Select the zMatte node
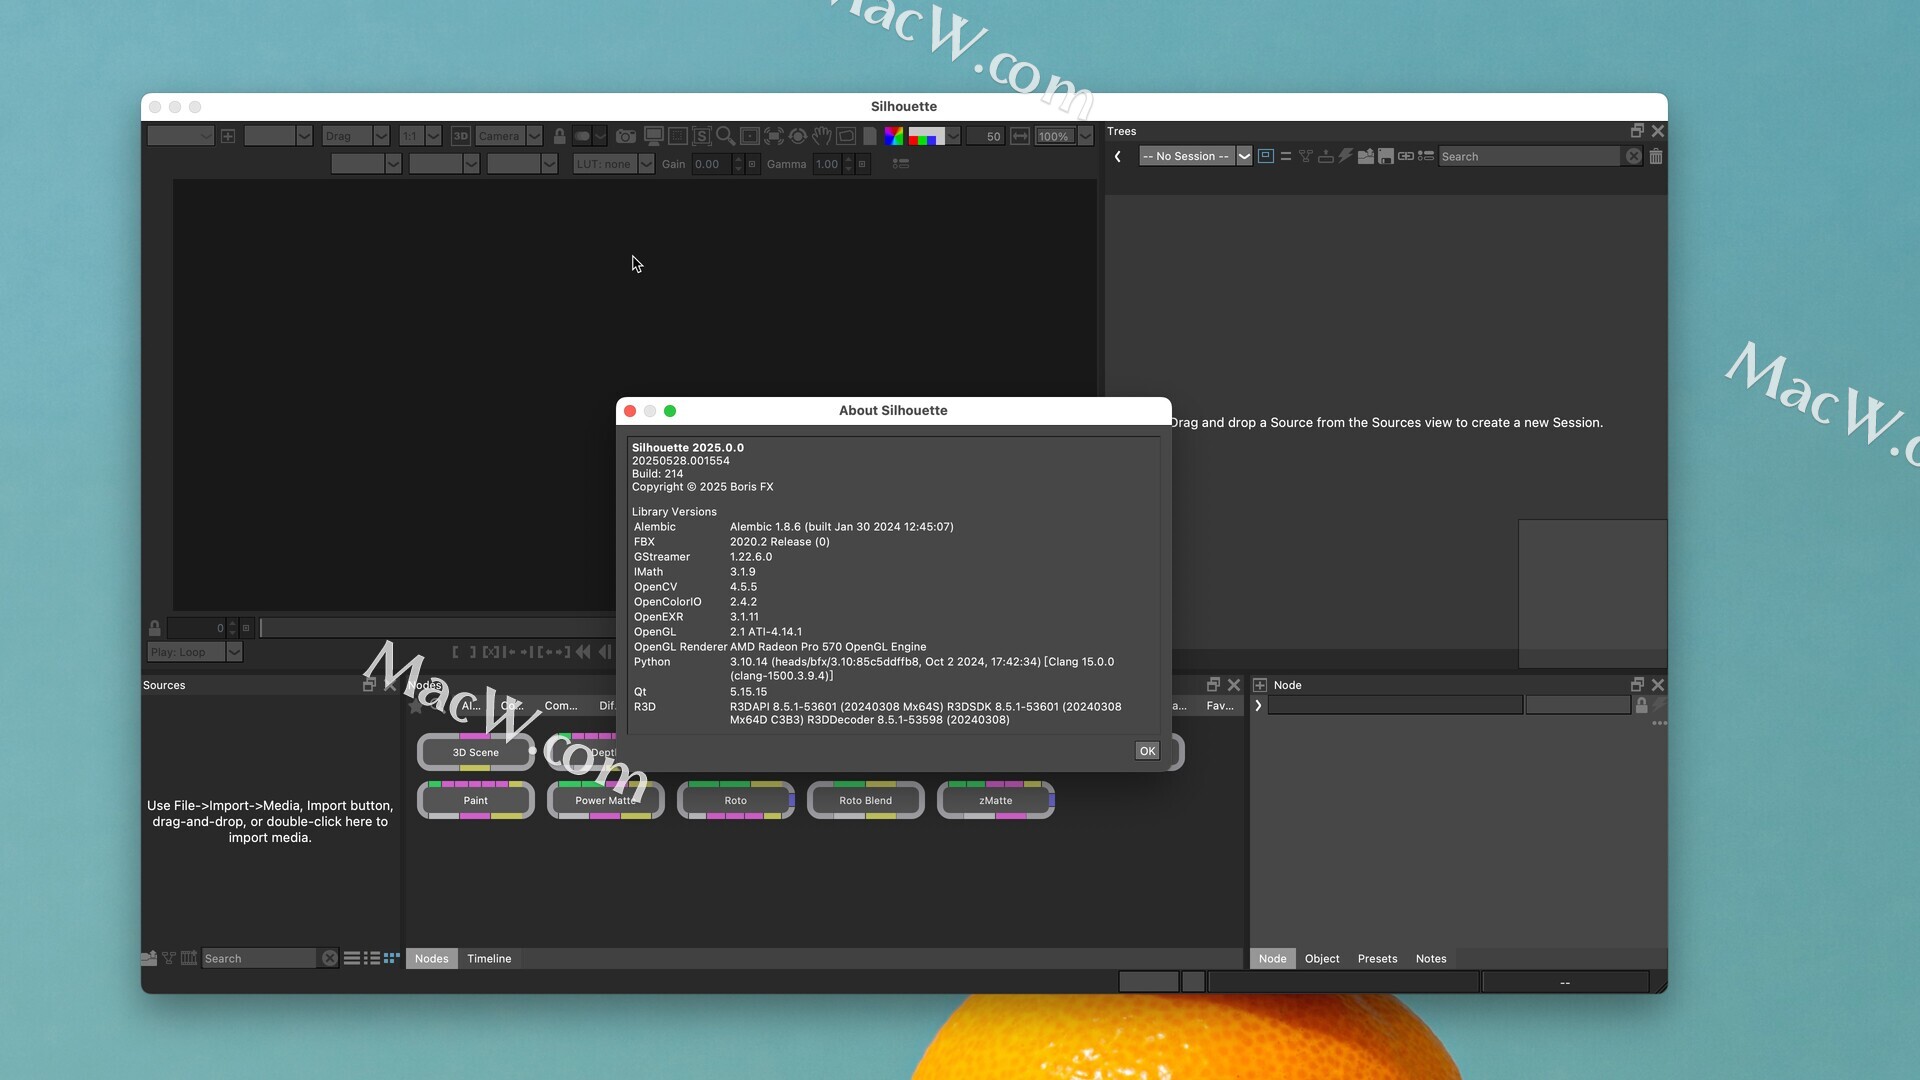The width and height of the screenshot is (1920, 1080). [x=996, y=800]
